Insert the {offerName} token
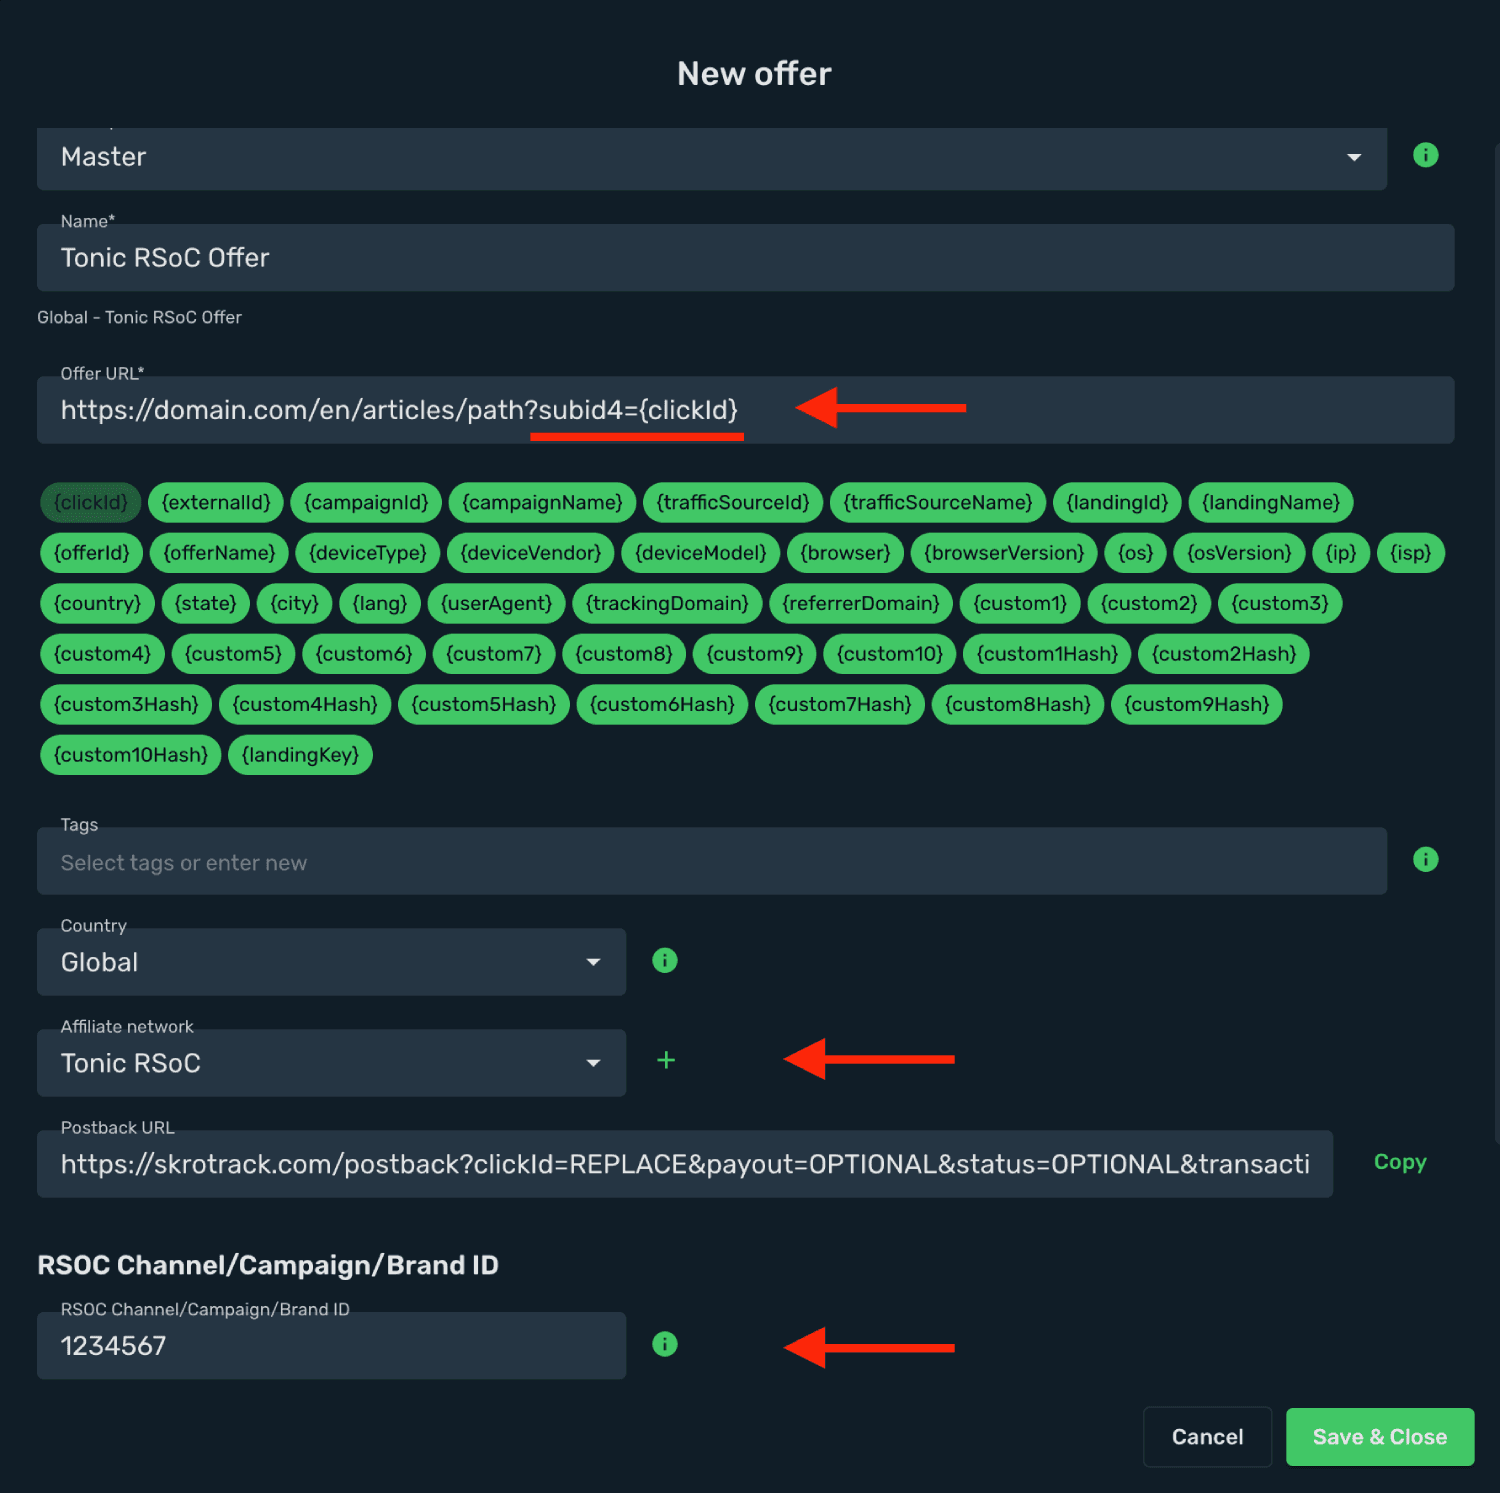This screenshot has width=1500, height=1493. tap(219, 553)
